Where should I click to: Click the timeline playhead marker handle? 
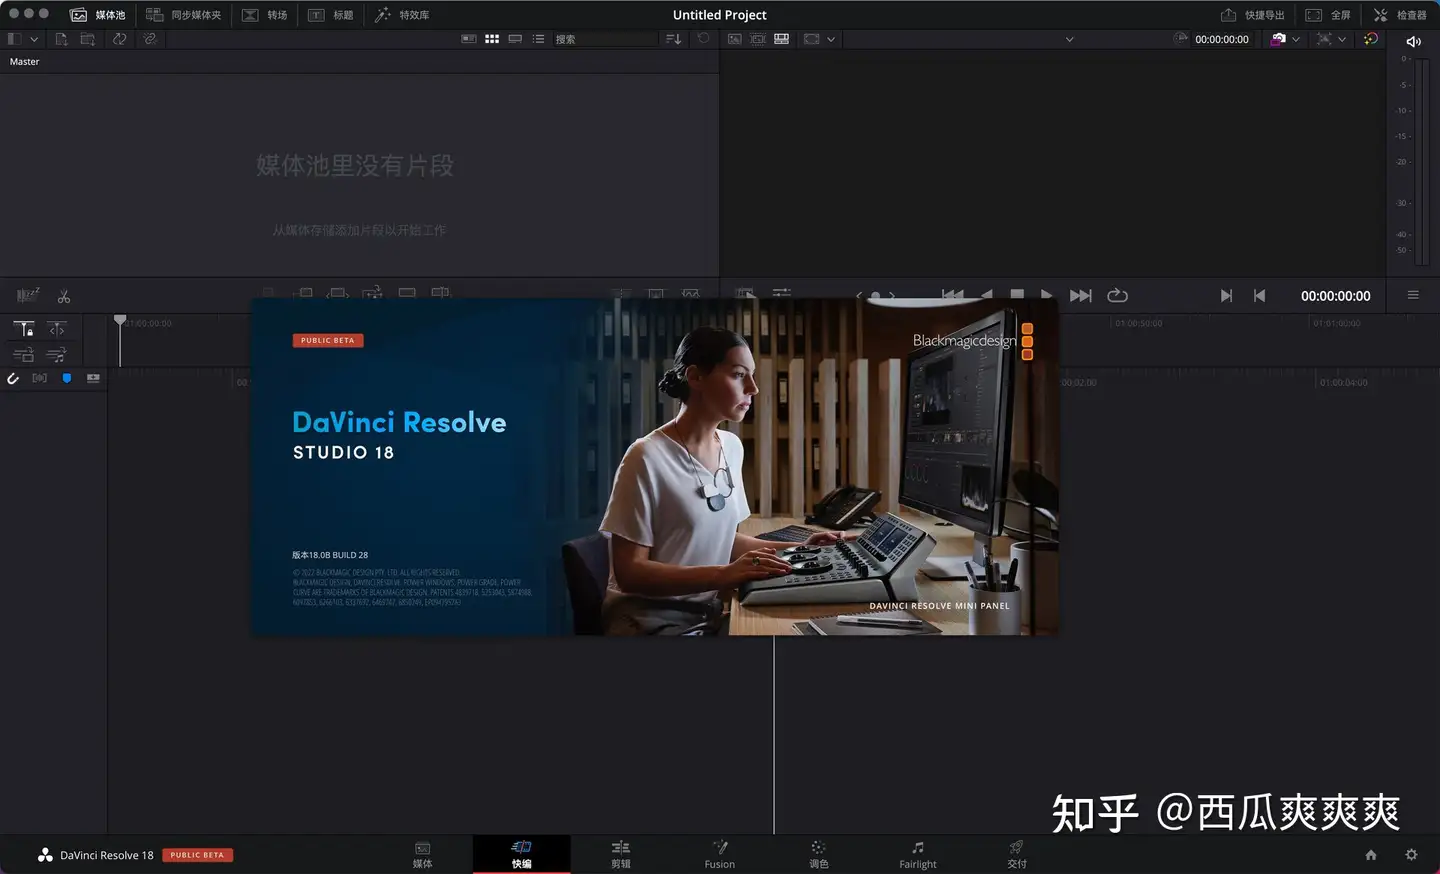coord(120,320)
